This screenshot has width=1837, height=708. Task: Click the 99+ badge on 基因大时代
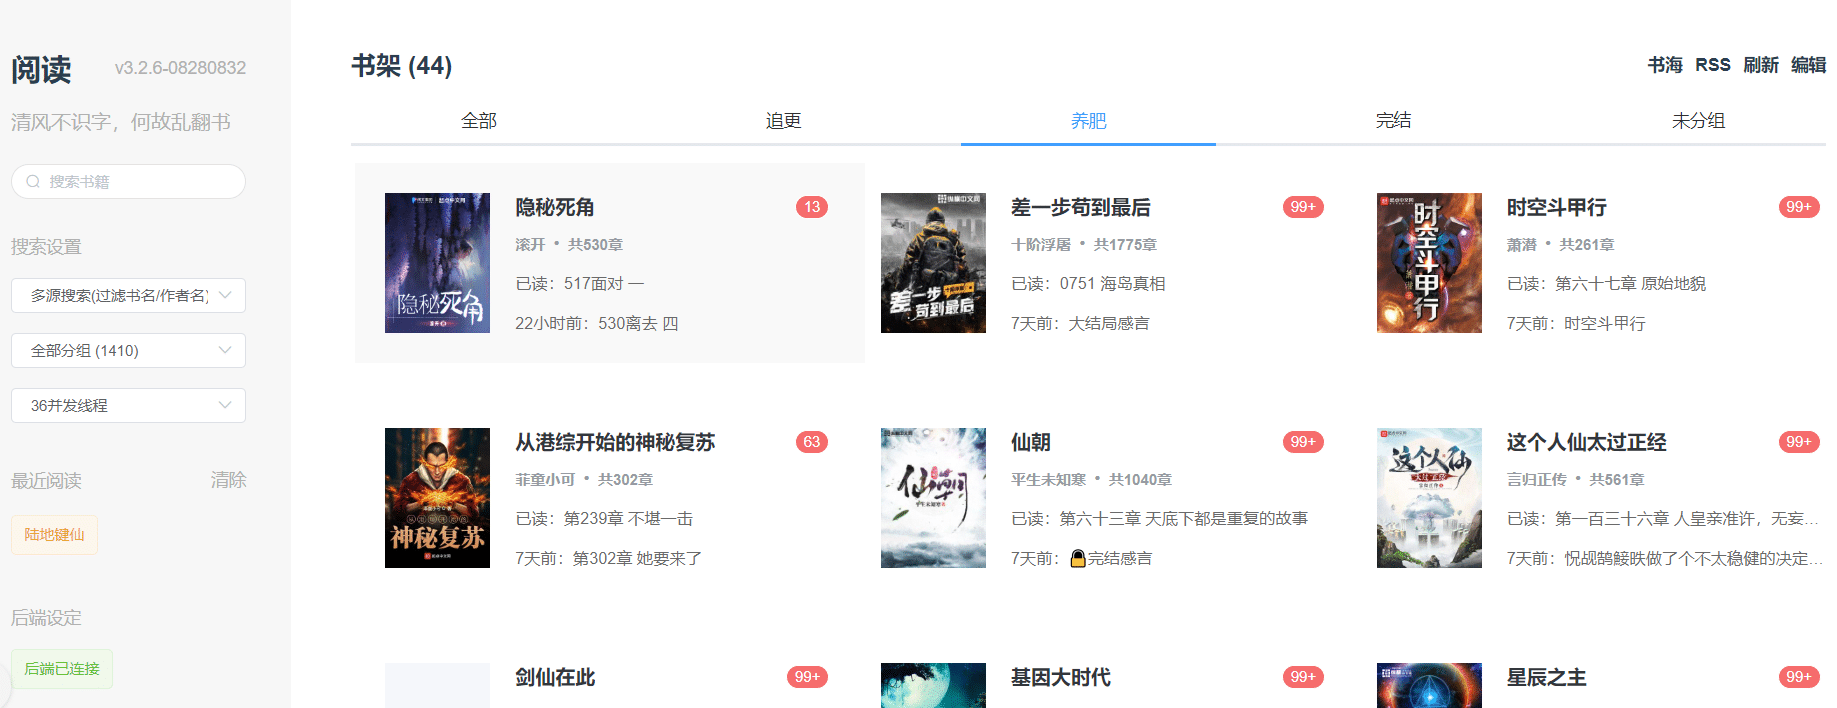pyautogui.click(x=1303, y=677)
